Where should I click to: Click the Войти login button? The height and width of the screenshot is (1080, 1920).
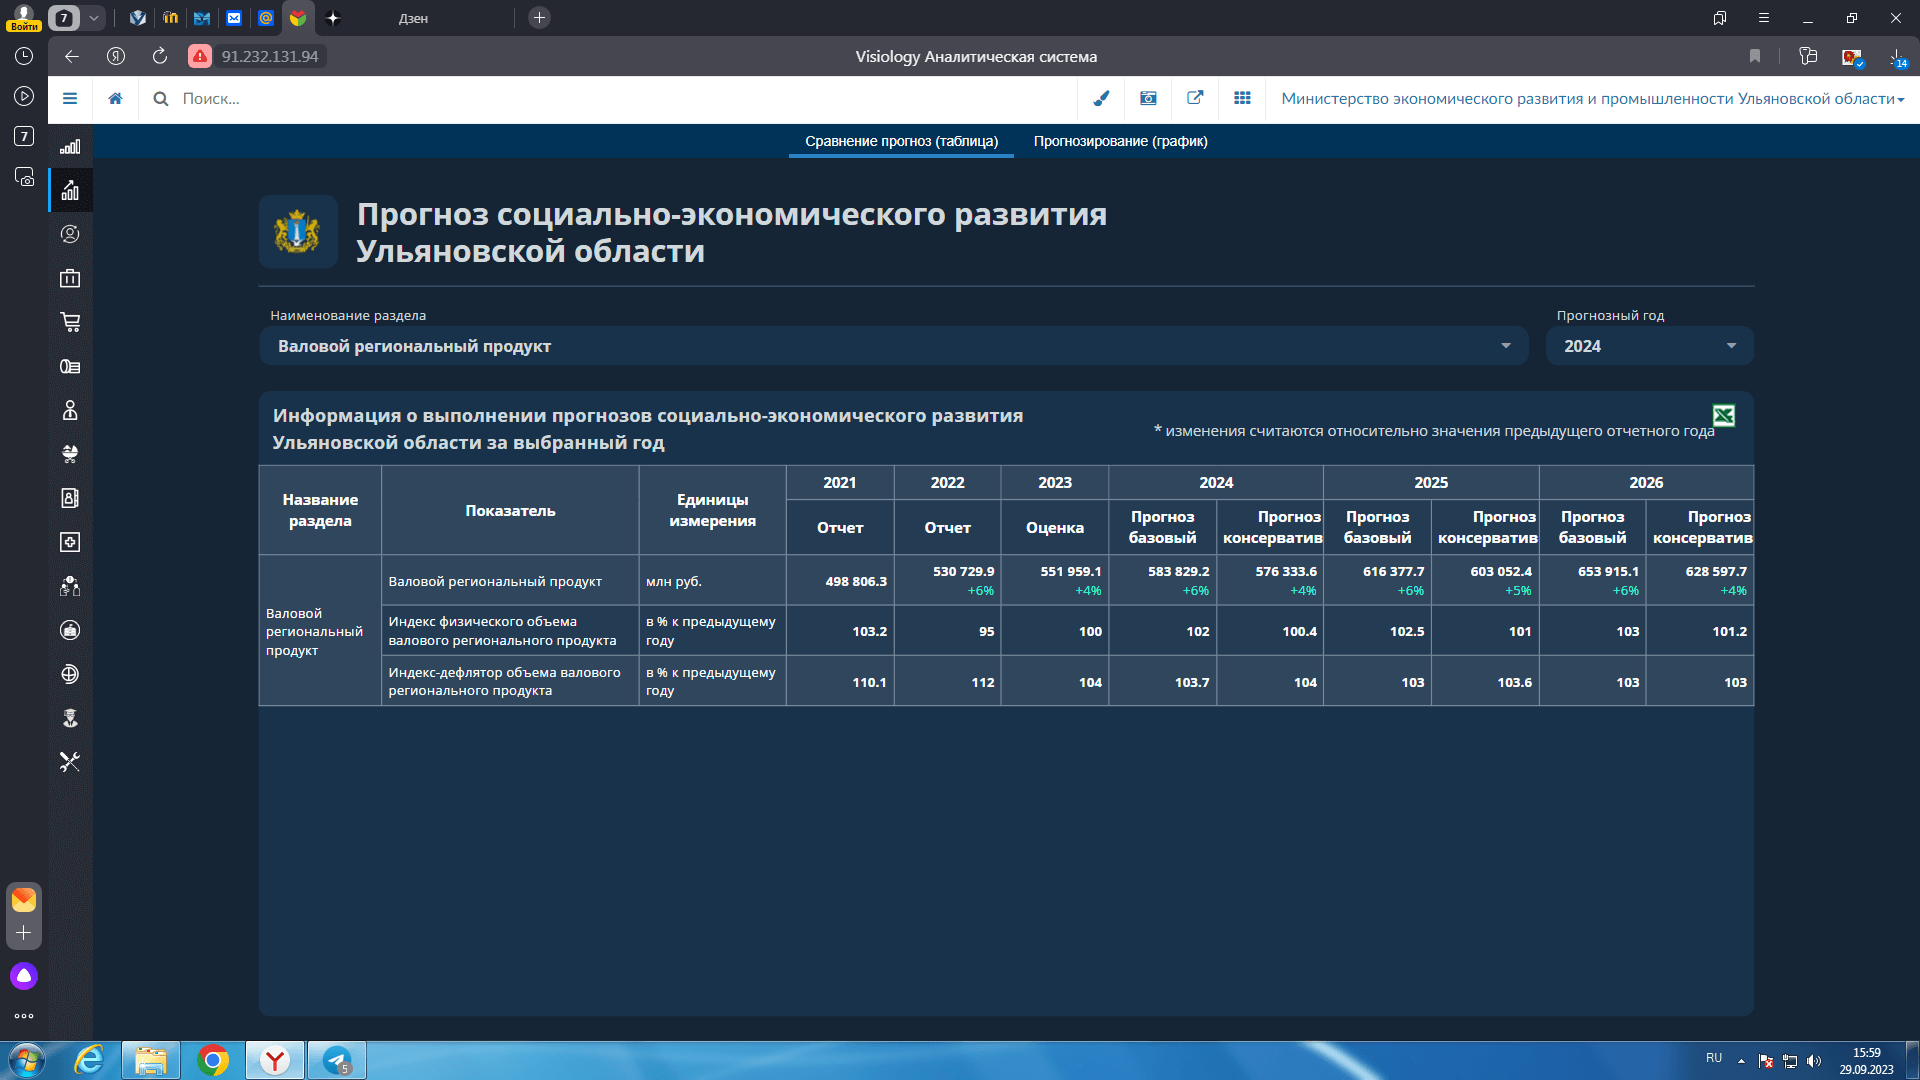tap(23, 18)
